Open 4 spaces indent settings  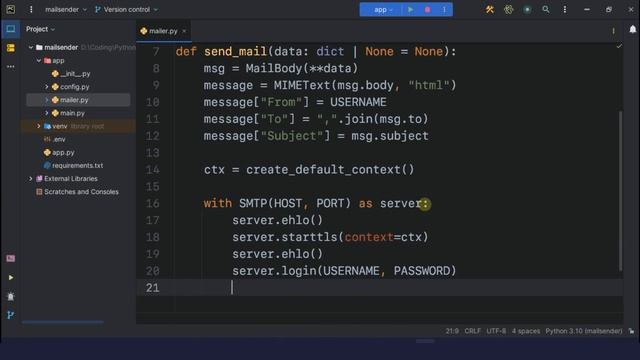(x=526, y=331)
